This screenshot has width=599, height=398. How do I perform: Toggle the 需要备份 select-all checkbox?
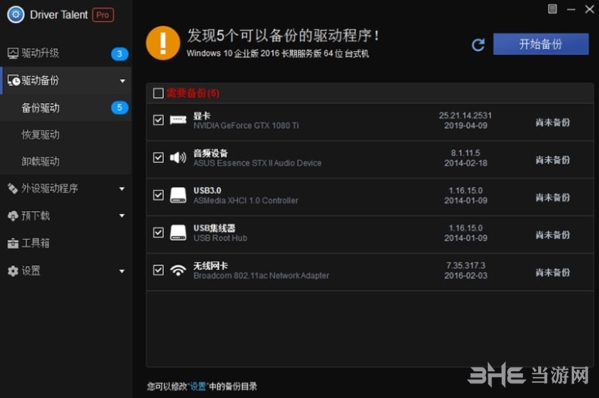158,93
